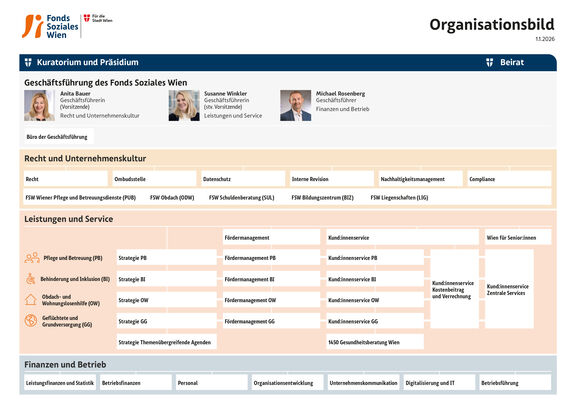576x407 pixels.
Task: Click the Obdach house icon
Action: (x=30, y=300)
